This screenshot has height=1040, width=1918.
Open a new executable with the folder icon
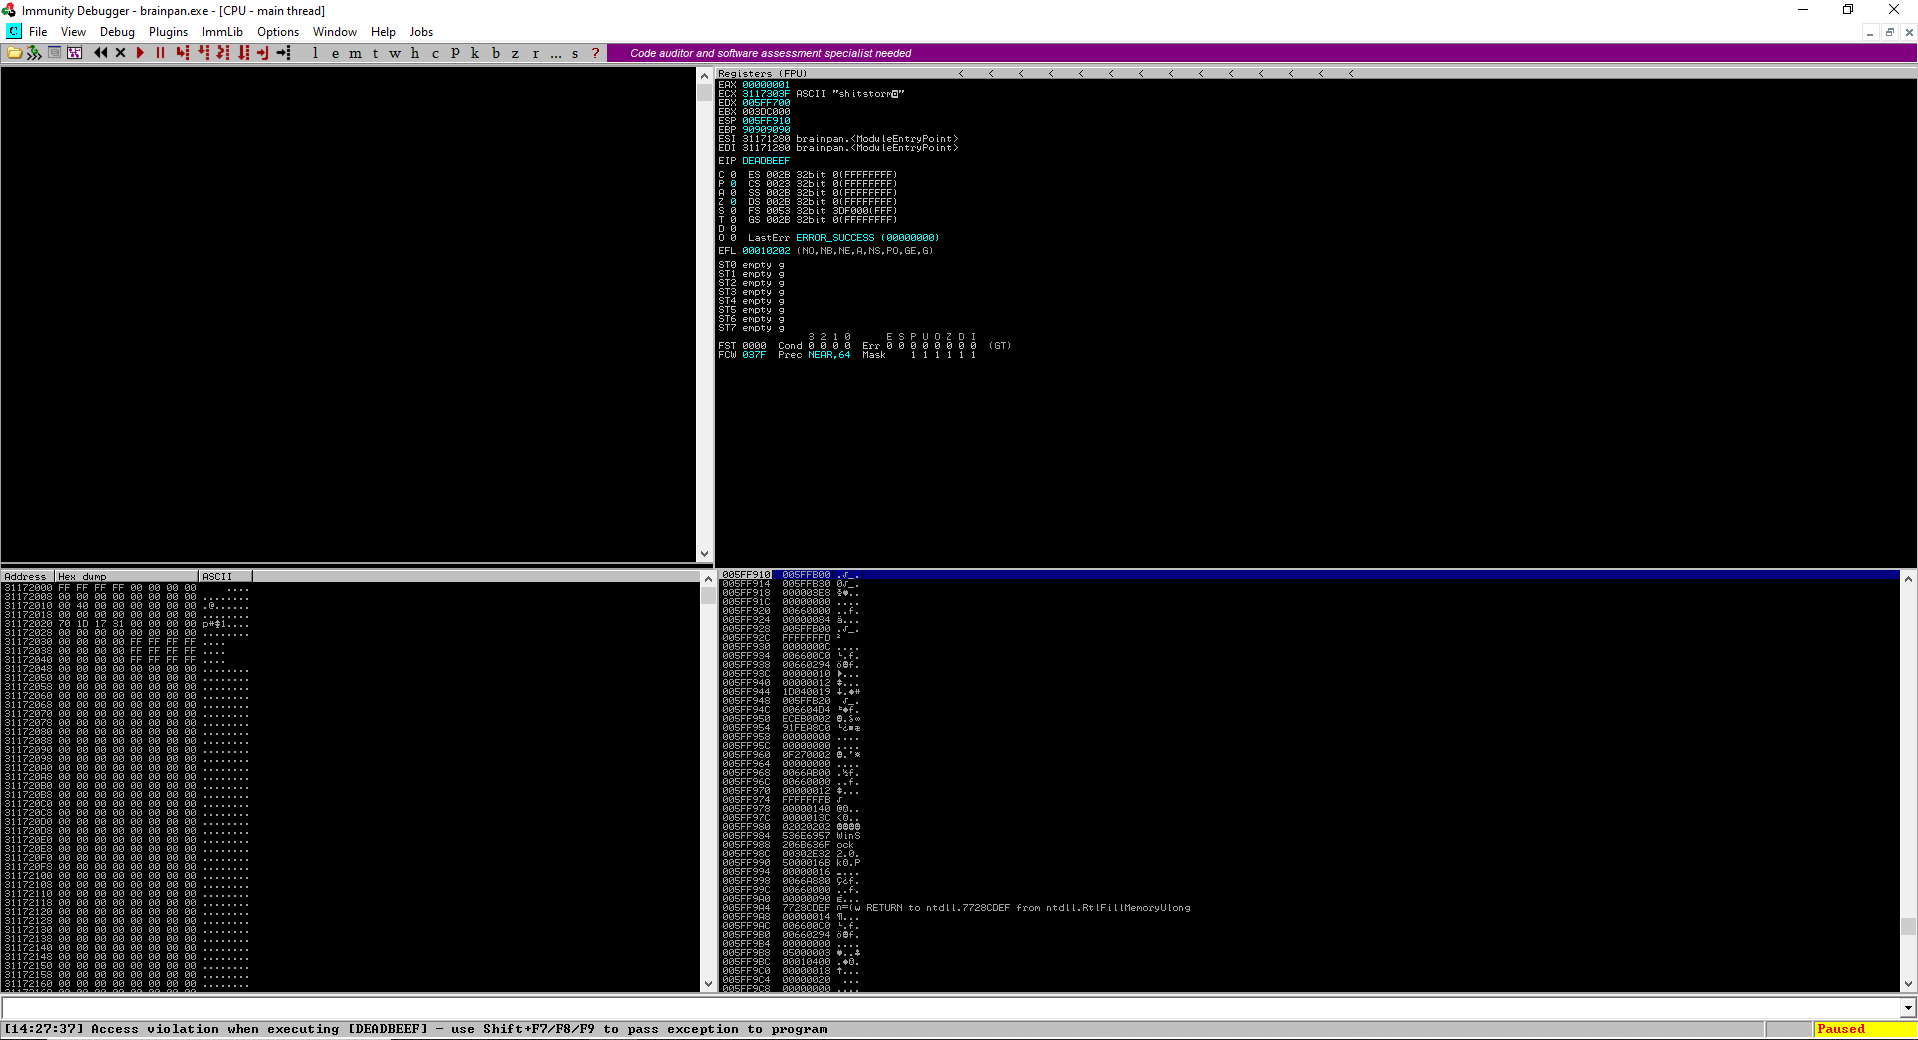coord(14,53)
